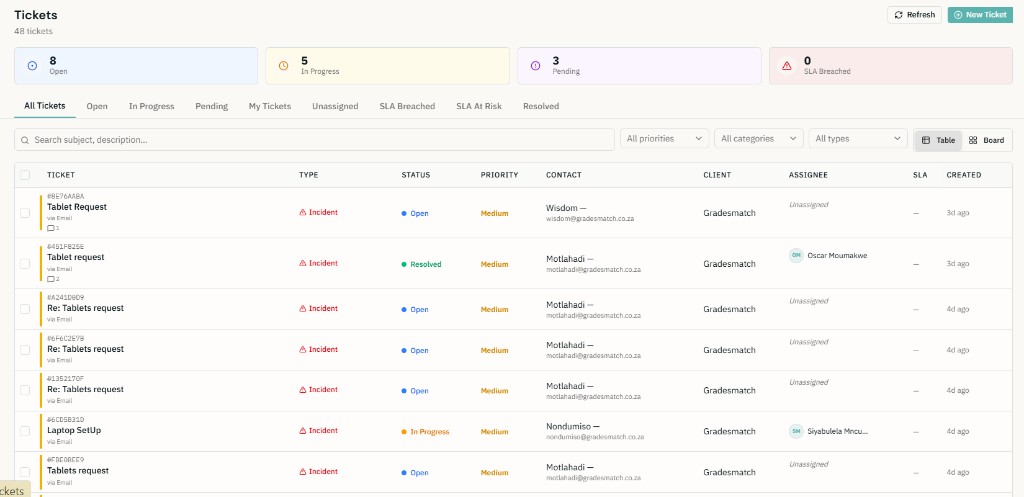Click the warning triangle icon on SLA Breached card
Screen dimensions: 1024x497
pyautogui.click(x=787, y=65)
